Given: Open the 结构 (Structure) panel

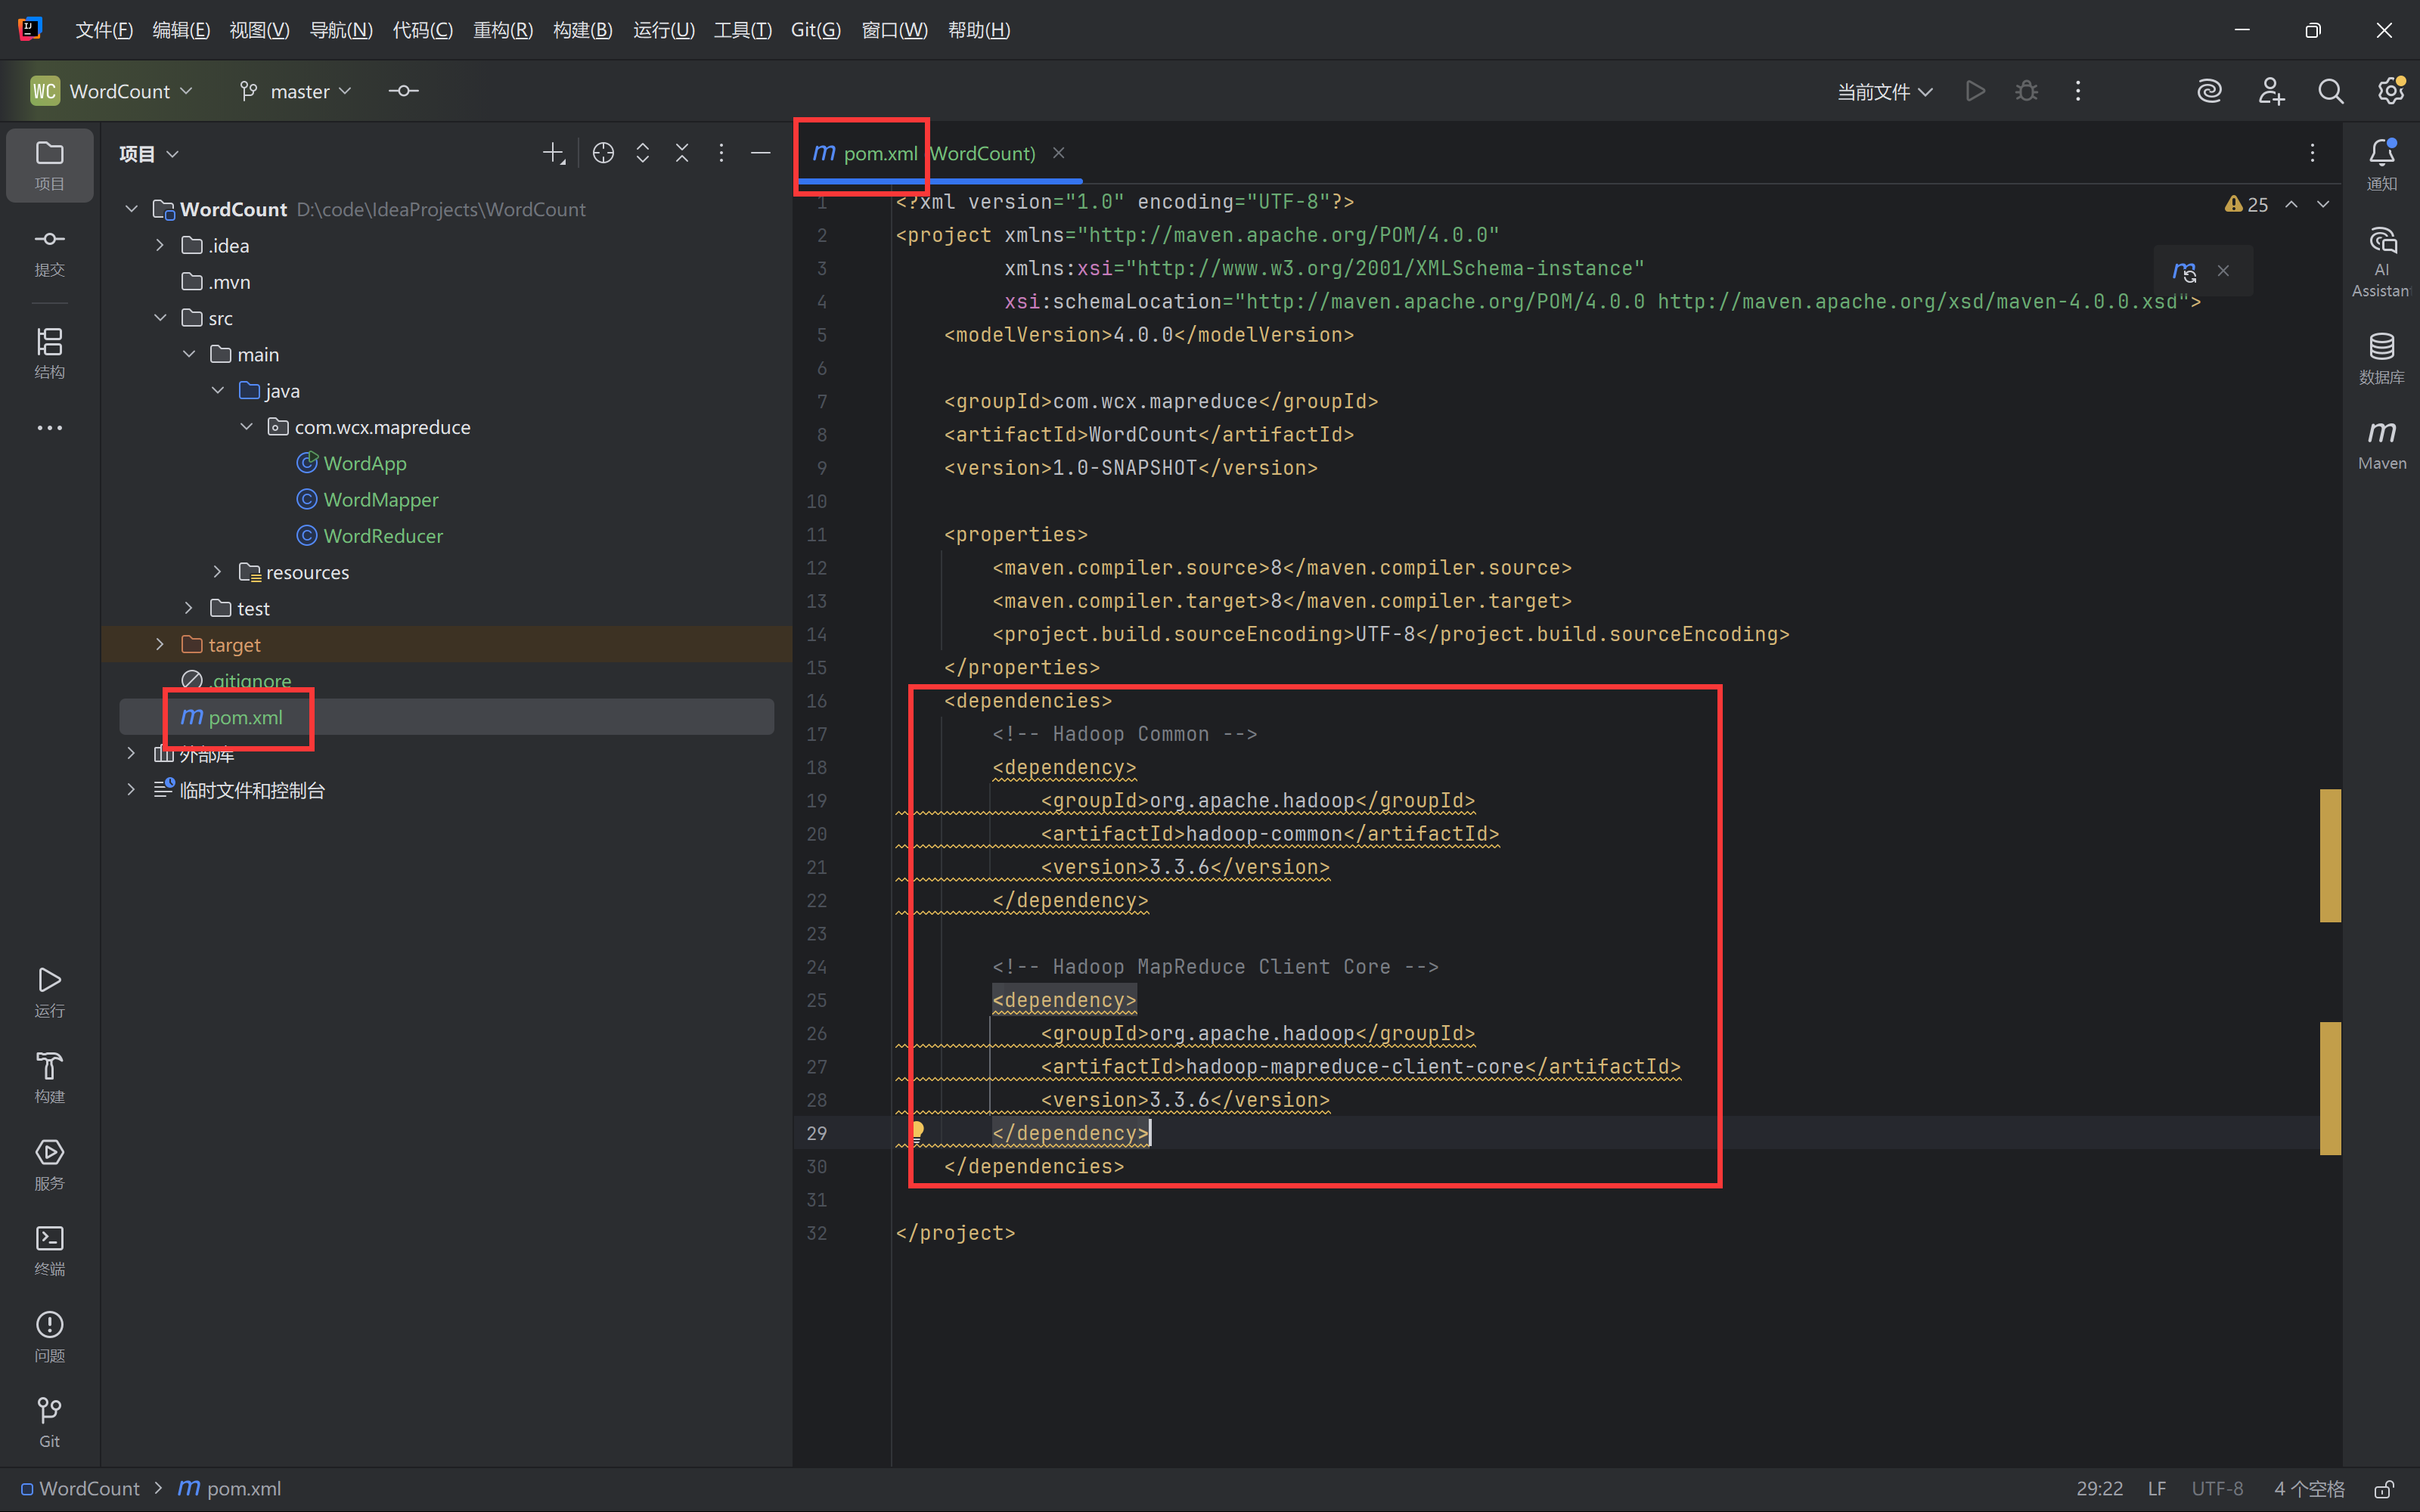Looking at the screenshot, I should [x=49, y=351].
